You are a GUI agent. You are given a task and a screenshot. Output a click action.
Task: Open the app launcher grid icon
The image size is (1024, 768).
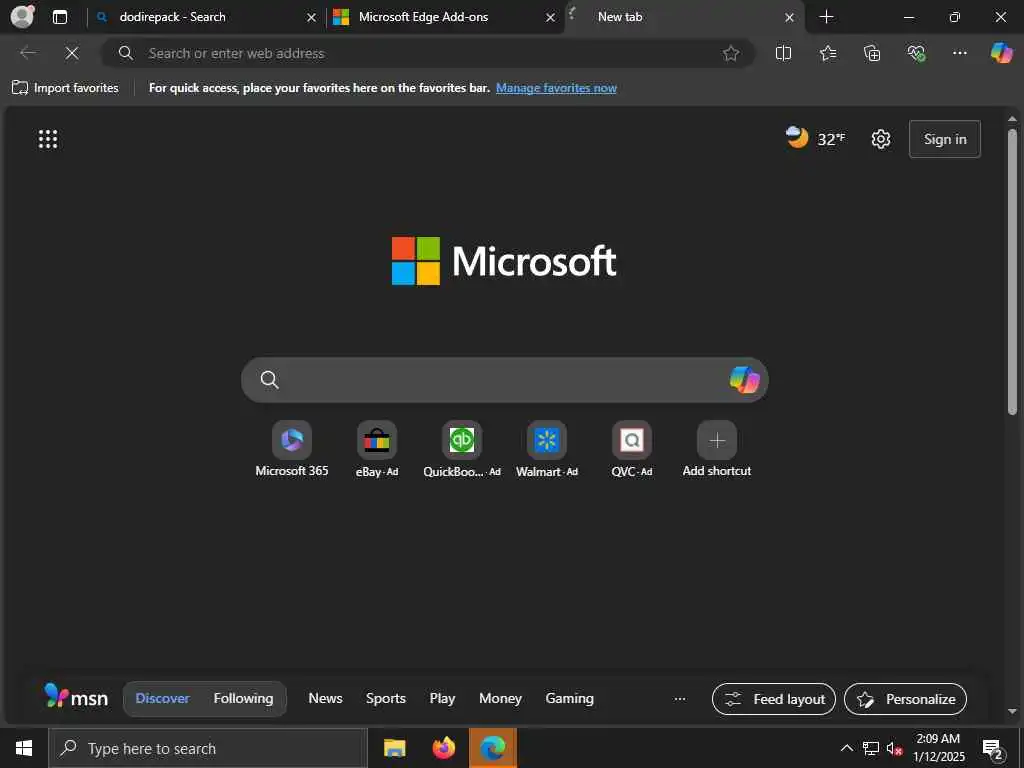click(48, 138)
